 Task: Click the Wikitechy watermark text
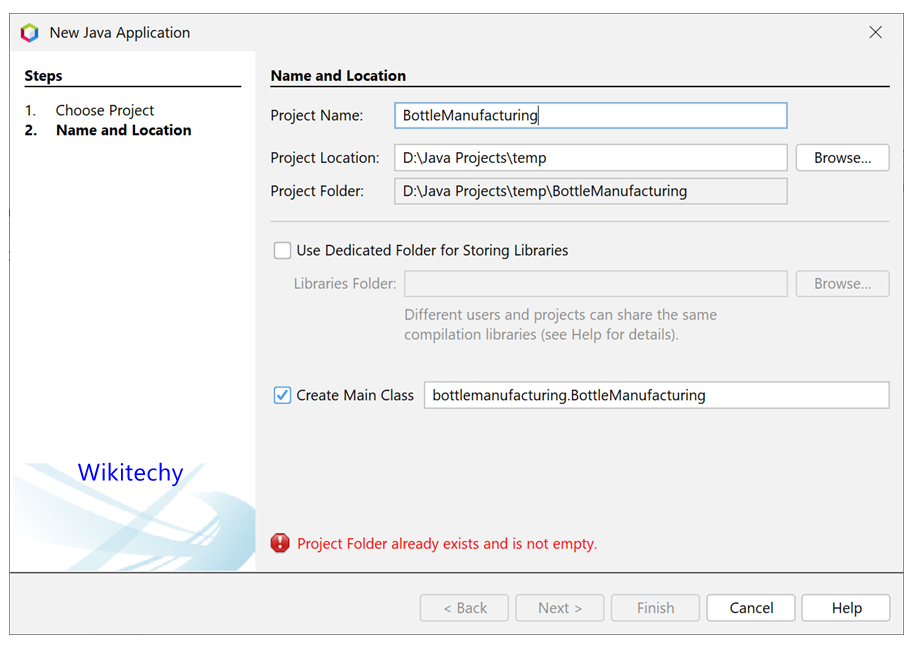click(x=130, y=472)
